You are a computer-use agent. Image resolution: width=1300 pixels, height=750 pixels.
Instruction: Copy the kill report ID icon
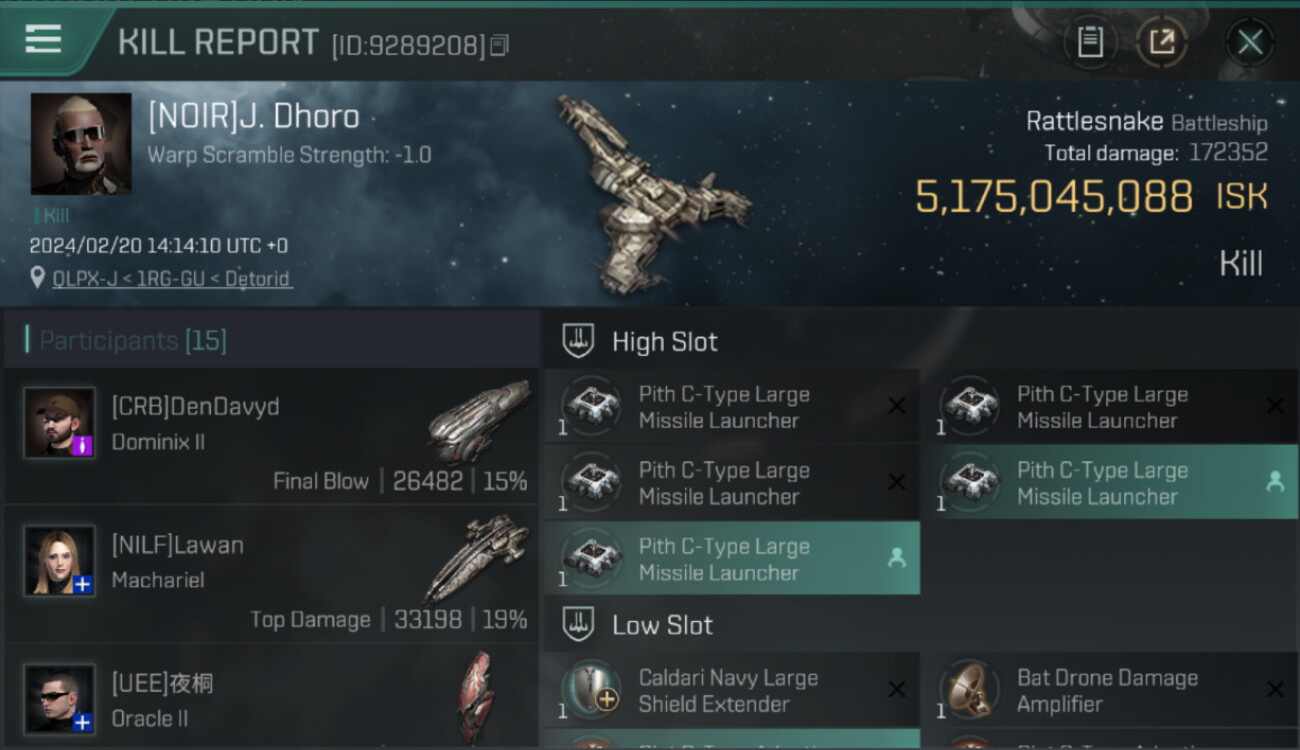(500, 45)
